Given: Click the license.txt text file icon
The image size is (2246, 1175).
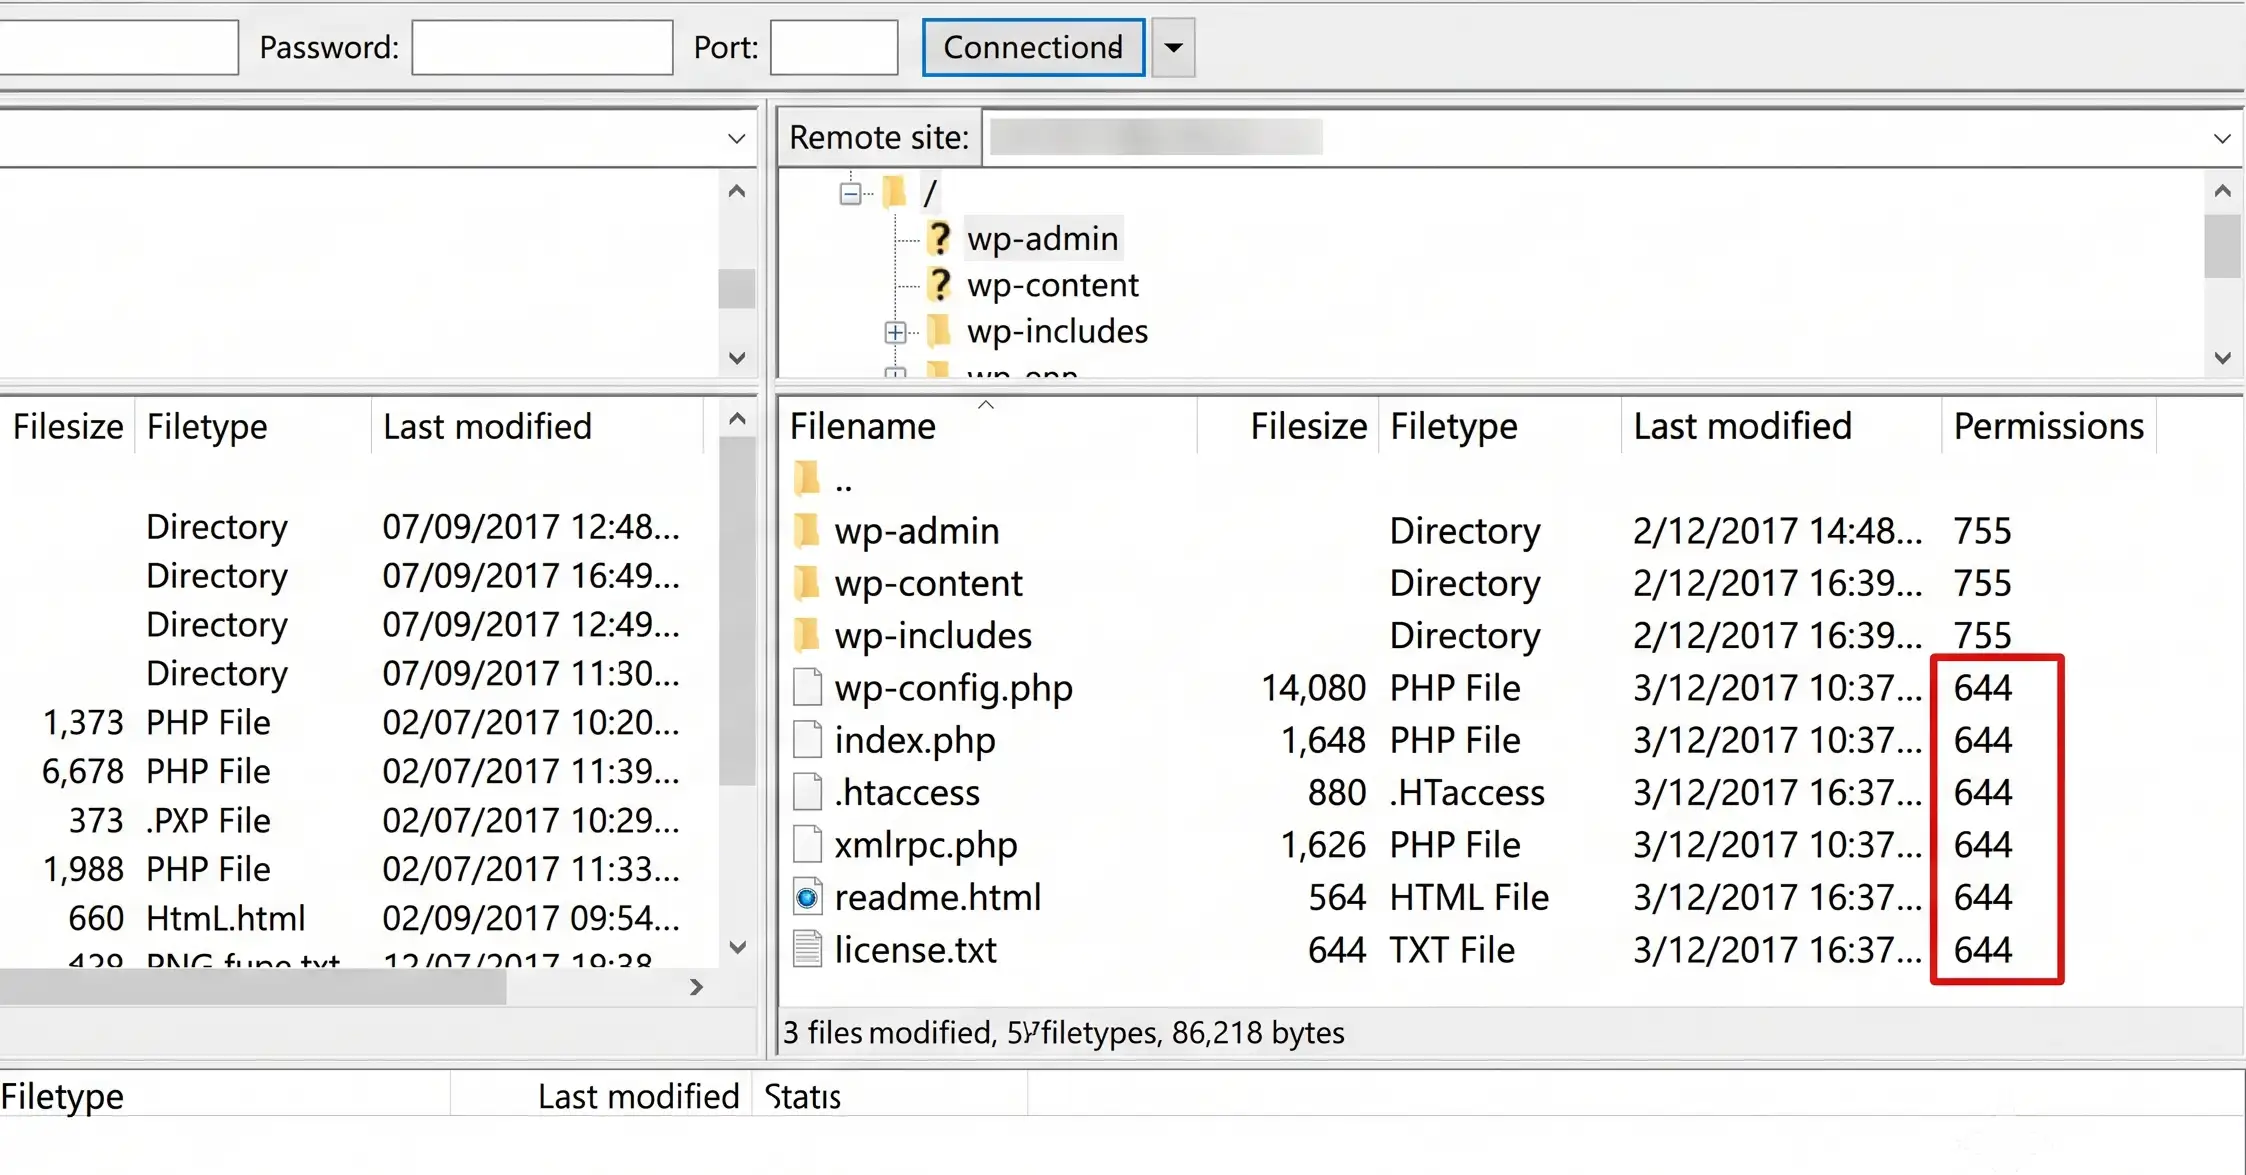Looking at the screenshot, I should point(807,949).
